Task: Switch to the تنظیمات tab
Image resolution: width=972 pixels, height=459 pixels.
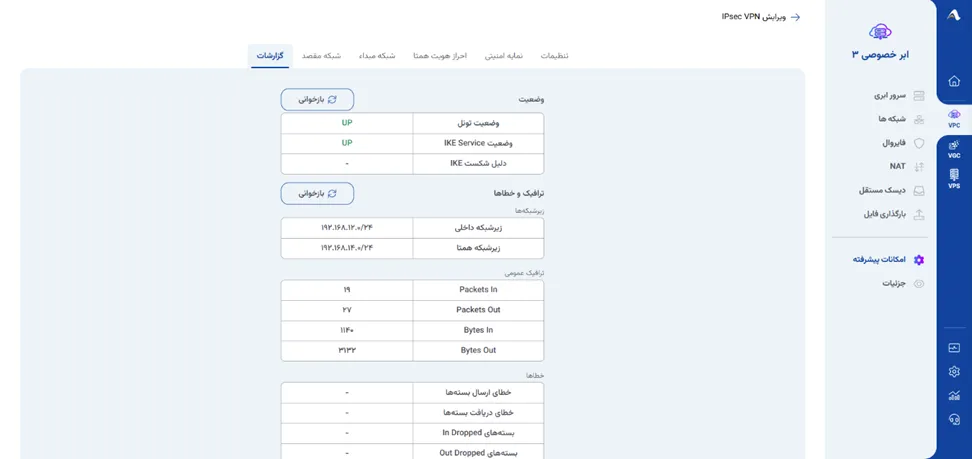Action: [554, 56]
